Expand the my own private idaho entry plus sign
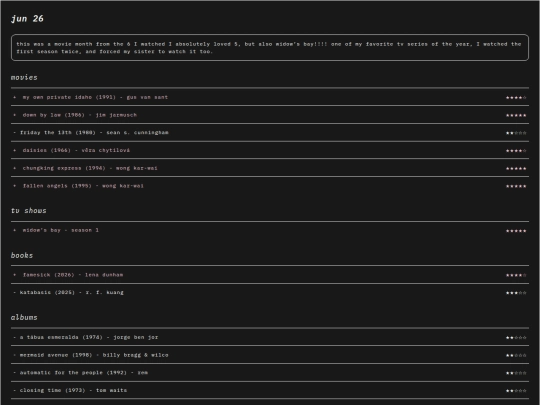 tap(14, 97)
